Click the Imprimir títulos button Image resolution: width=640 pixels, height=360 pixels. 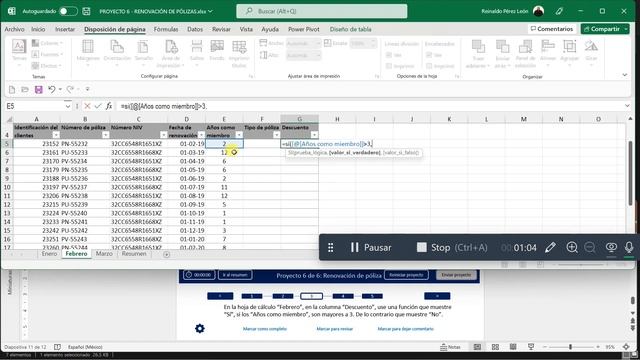coord(239,53)
